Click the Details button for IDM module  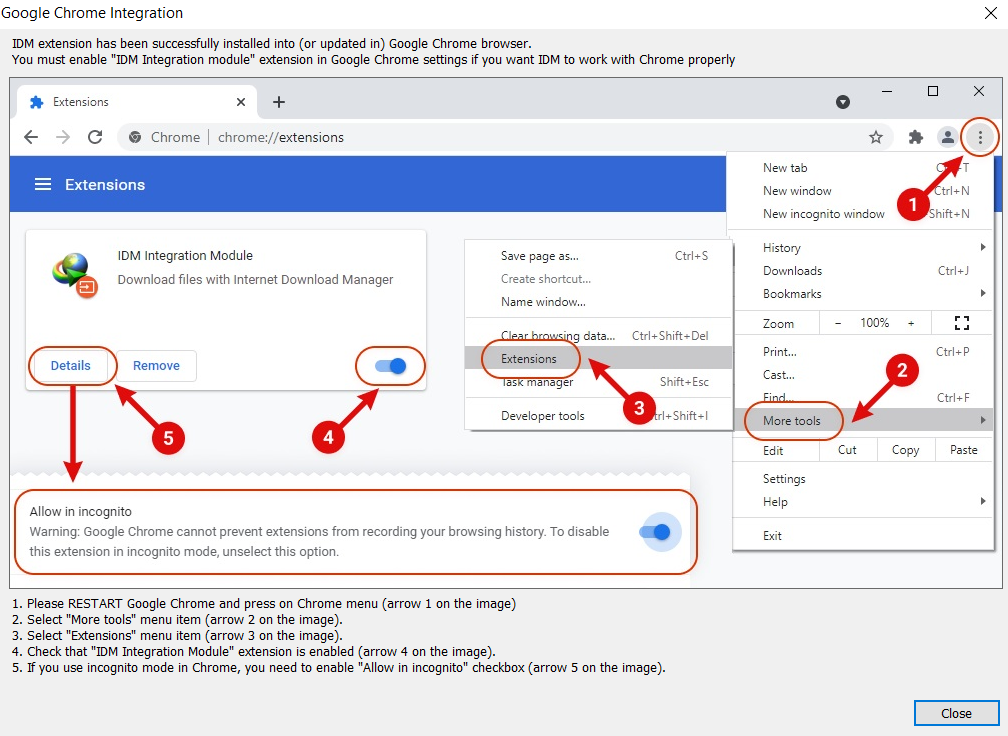pyautogui.click(x=71, y=366)
